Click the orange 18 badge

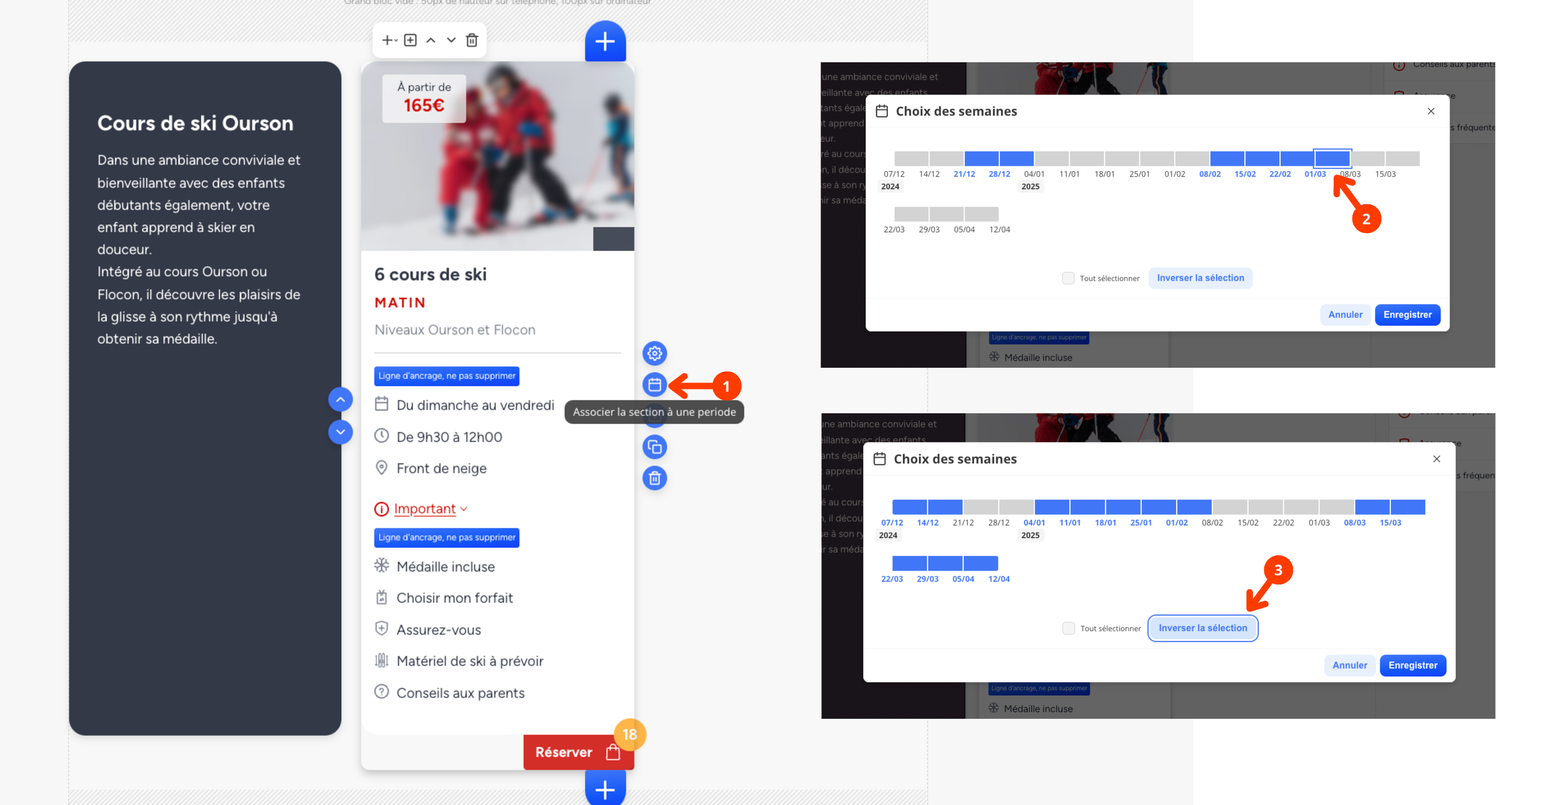(x=630, y=735)
